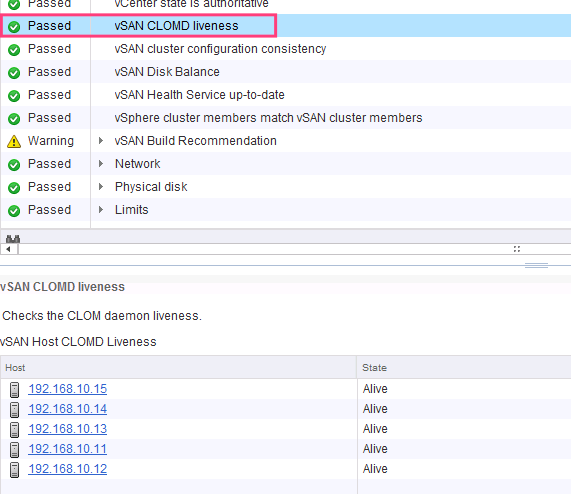Click warning triangle icon for vSAN Build Recommendation

pyautogui.click(x=14, y=141)
